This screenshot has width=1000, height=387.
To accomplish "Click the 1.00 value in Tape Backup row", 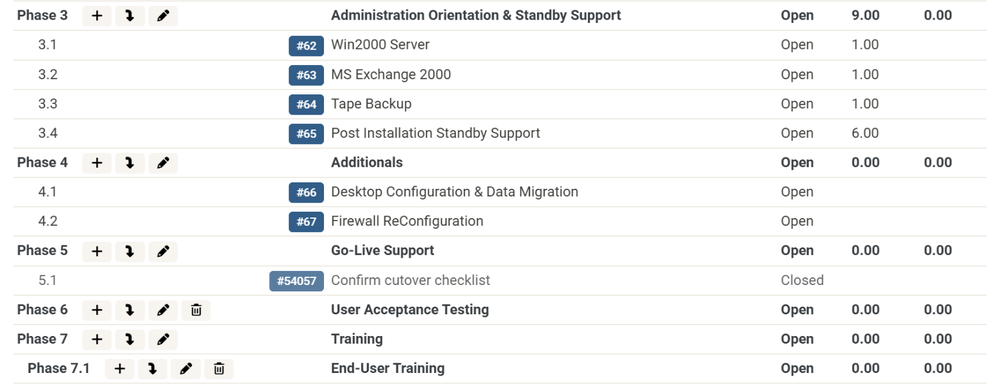I will (x=865, y=104).
